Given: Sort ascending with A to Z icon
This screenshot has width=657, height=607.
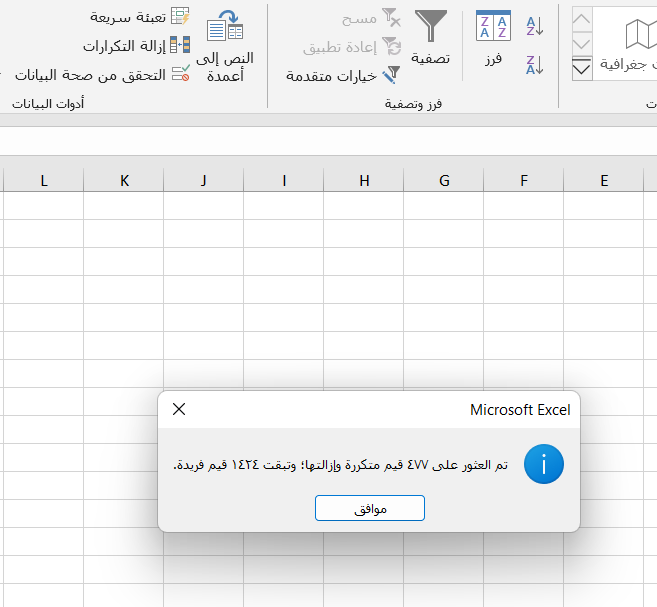Looking at the screenshot, I should [535, 26].
